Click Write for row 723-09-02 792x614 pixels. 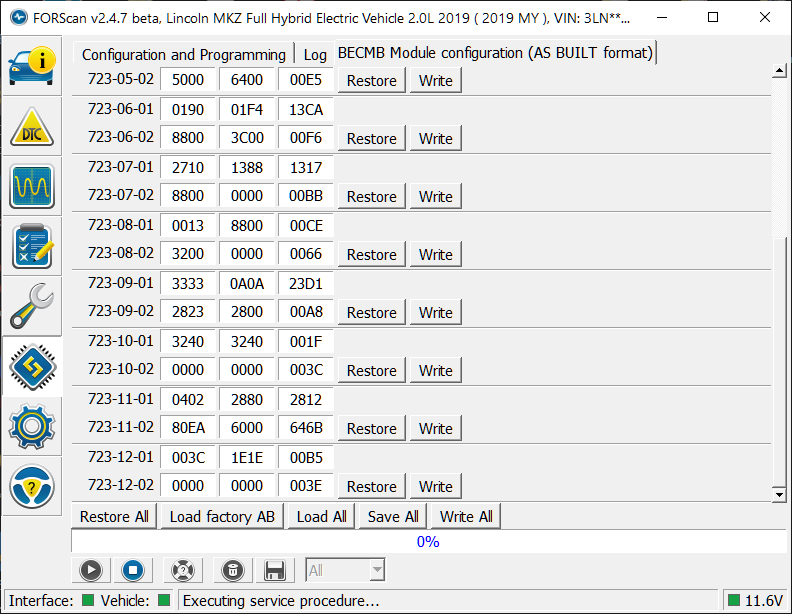click(x=436, y=313)
